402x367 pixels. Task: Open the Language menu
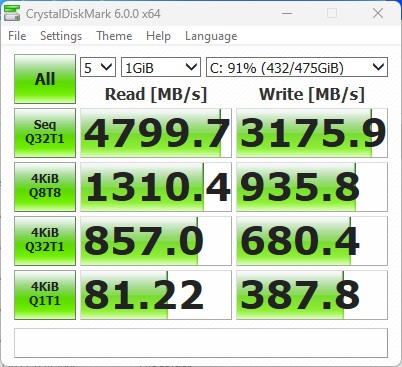pos(211,36)
